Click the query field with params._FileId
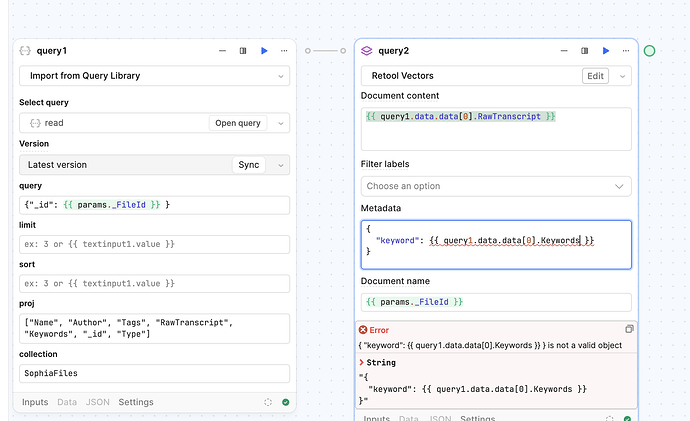 click(x=154, y=205)
